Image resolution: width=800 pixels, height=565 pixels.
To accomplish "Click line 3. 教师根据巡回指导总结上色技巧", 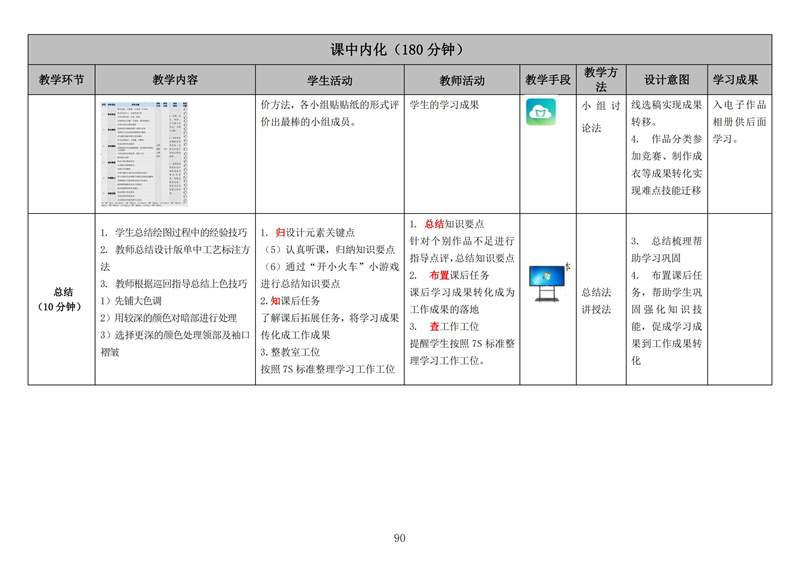I will 173,284.
